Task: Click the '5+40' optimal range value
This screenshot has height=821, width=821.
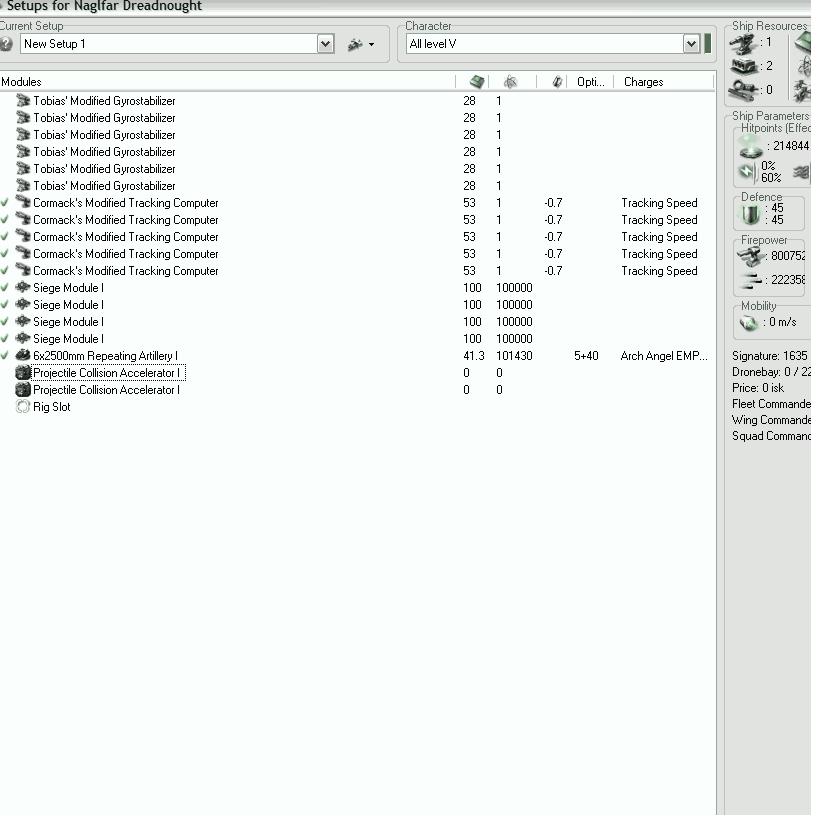Action: (586, 356)
